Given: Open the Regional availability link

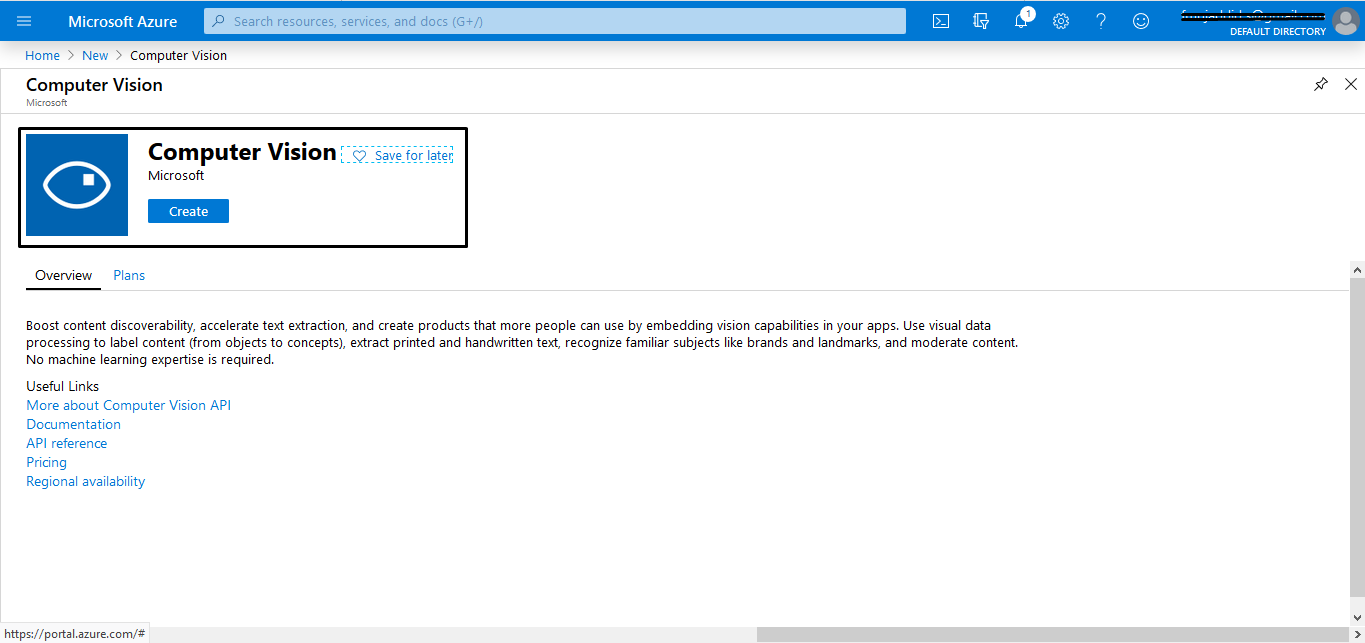Looking at the screenshot, I should [85, 481].
